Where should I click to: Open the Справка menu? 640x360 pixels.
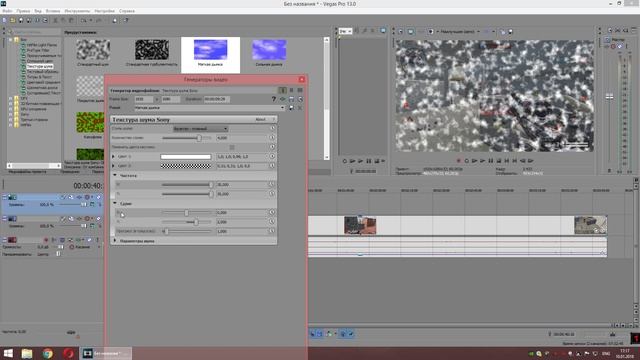(127, 11)
